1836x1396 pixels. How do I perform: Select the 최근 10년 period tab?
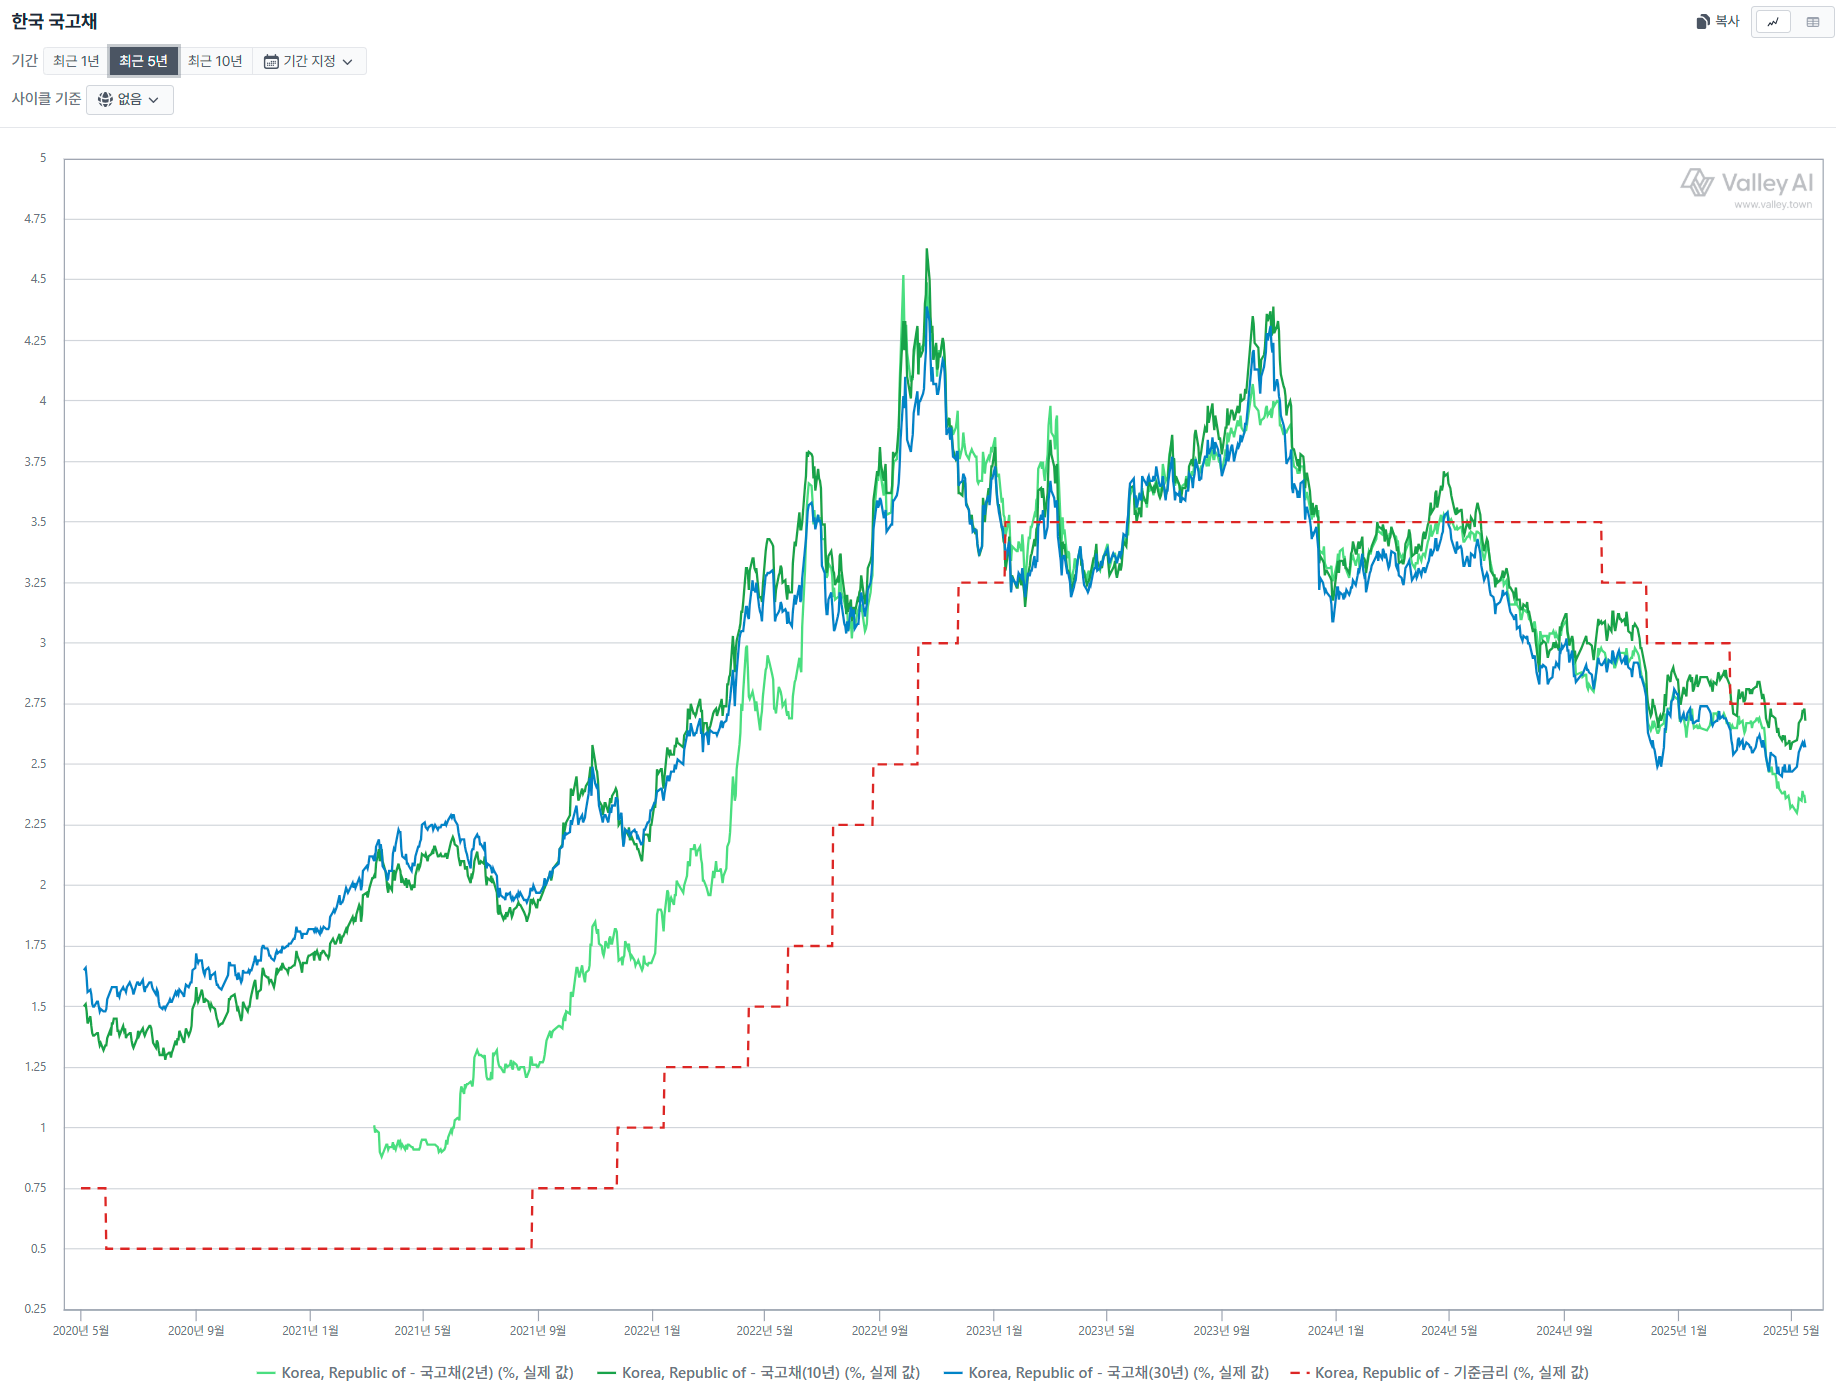[x=215, y=61]
